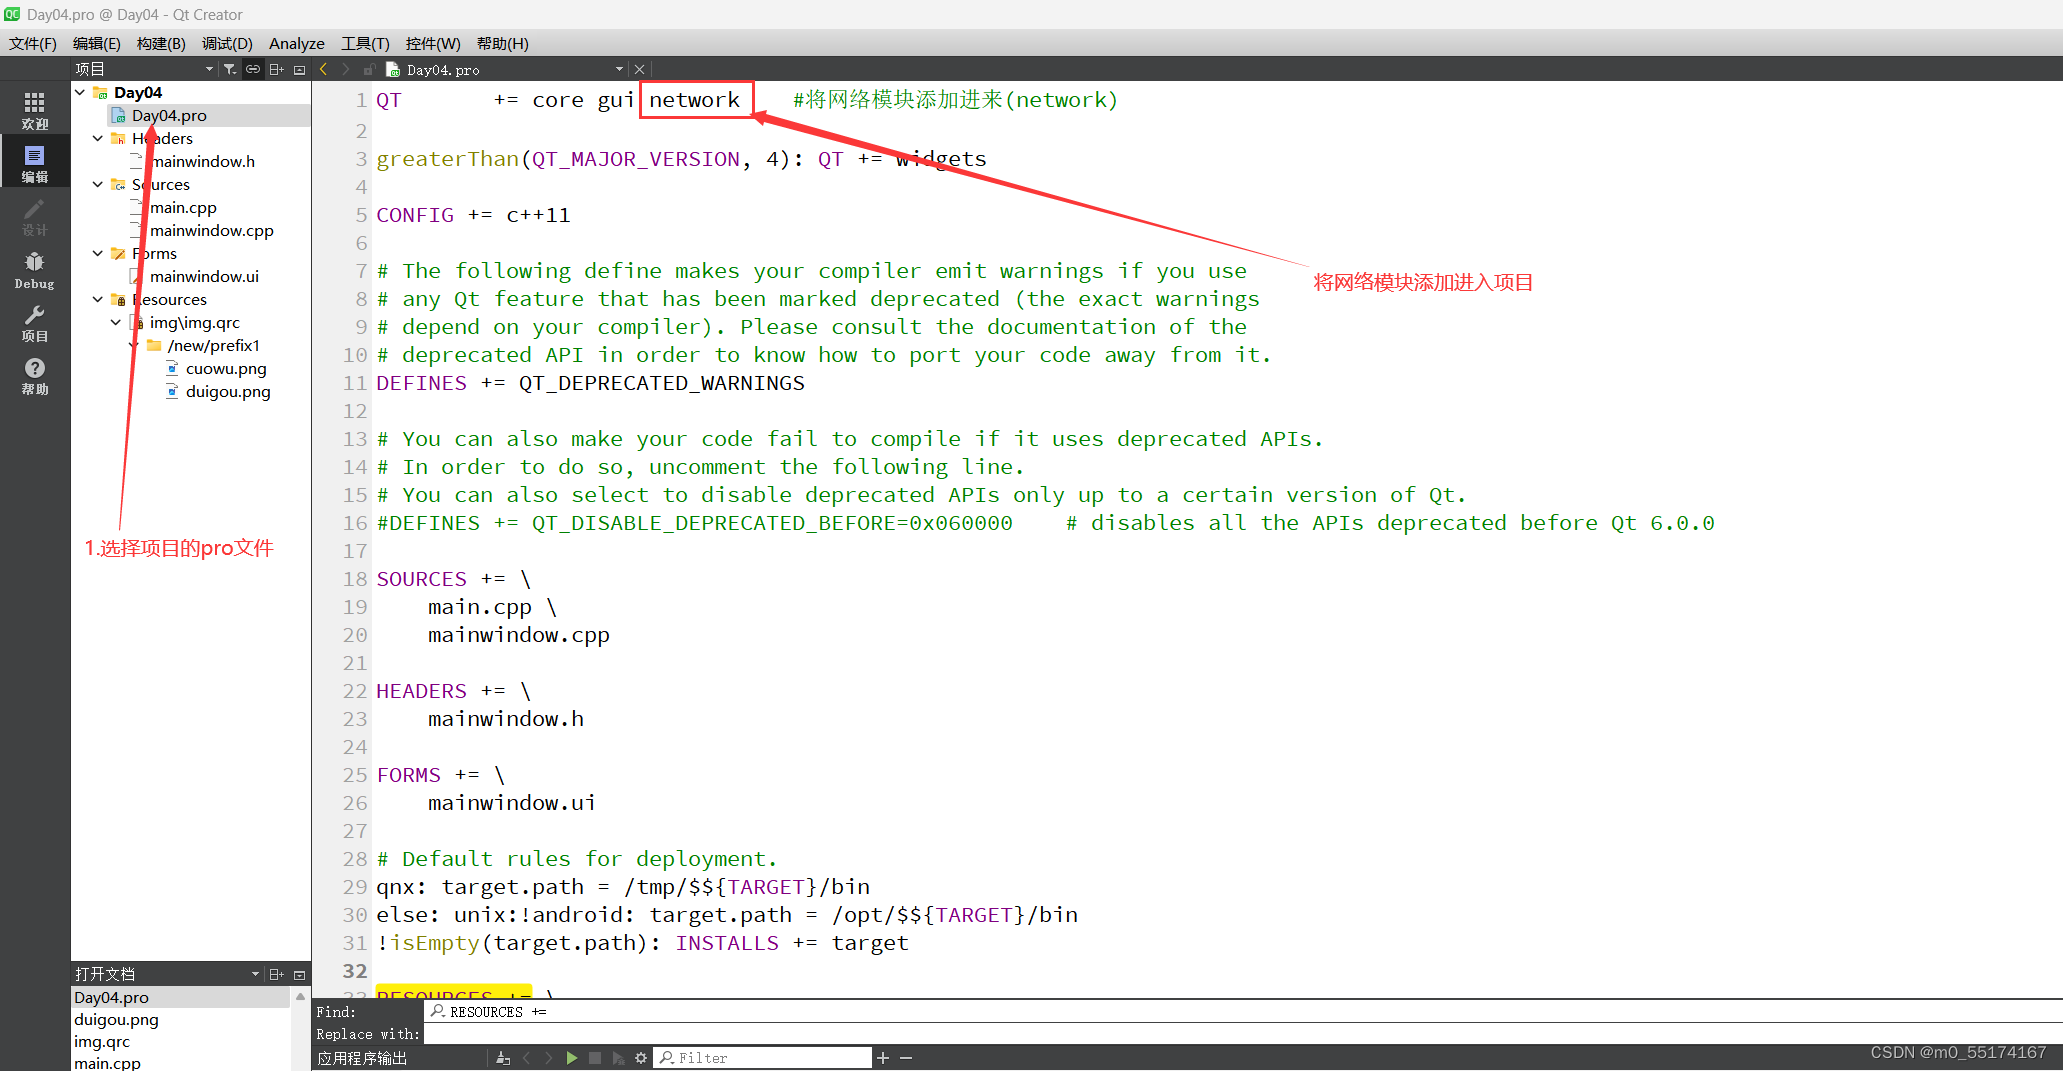Click the Find input field
Screen dimensions: 2063x1071
click(1244, 1012)
